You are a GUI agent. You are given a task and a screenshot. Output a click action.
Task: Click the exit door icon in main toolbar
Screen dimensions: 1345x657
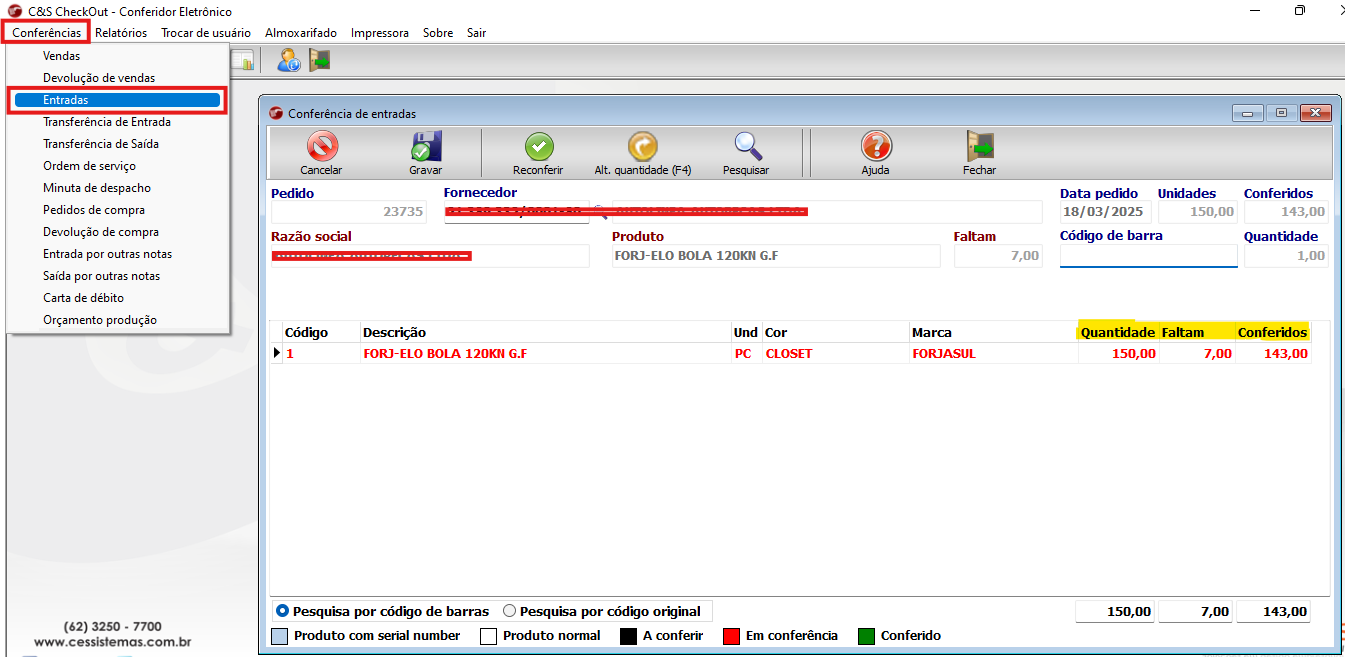(x=320, y=61)
